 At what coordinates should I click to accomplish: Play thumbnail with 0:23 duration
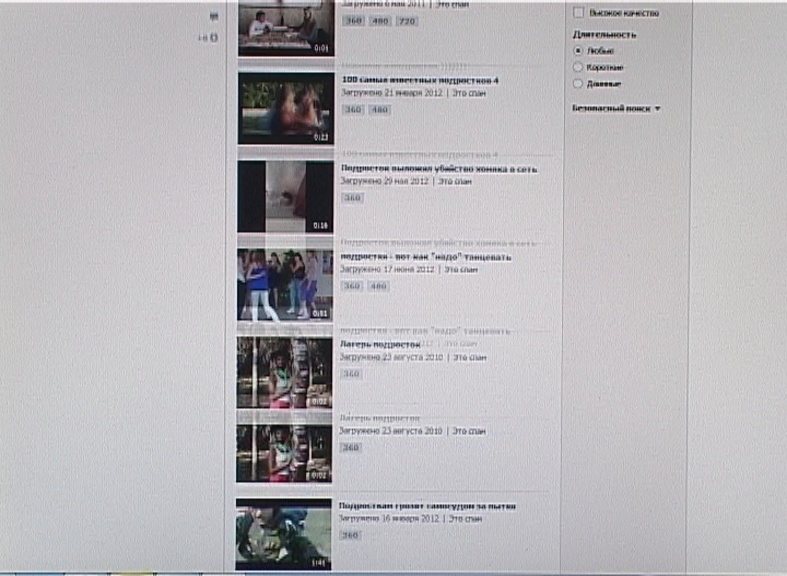tap(286, 108)
